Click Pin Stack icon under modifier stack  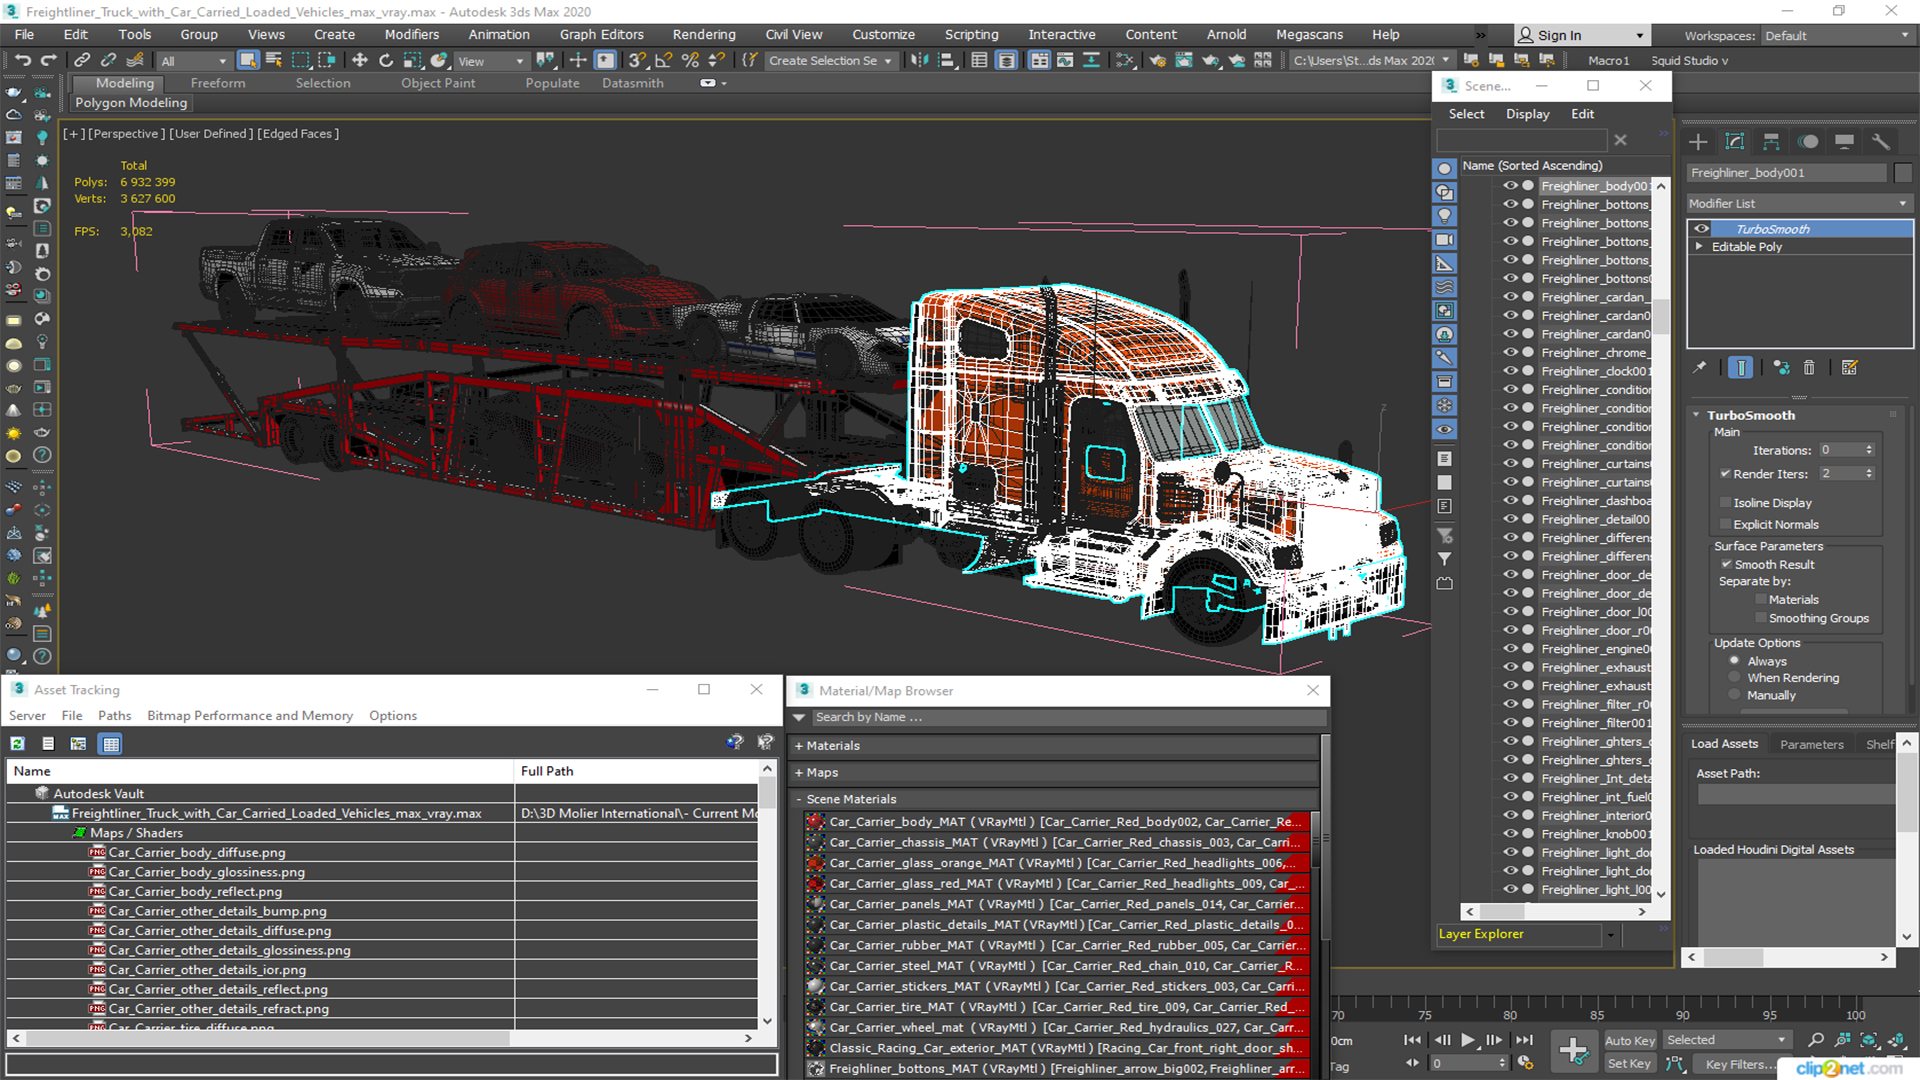[x=1699, y=368]
